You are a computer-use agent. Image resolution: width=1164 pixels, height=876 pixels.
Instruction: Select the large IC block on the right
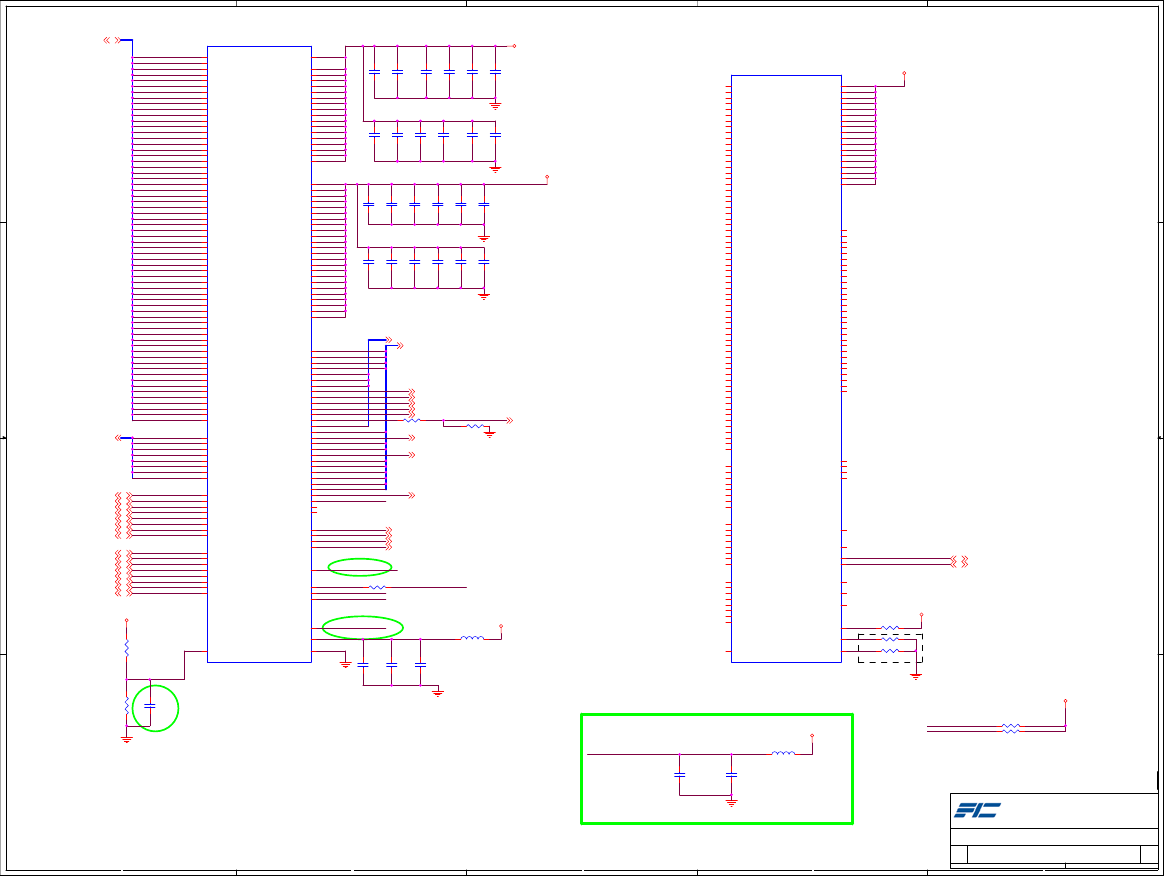(x=786, y=368)
